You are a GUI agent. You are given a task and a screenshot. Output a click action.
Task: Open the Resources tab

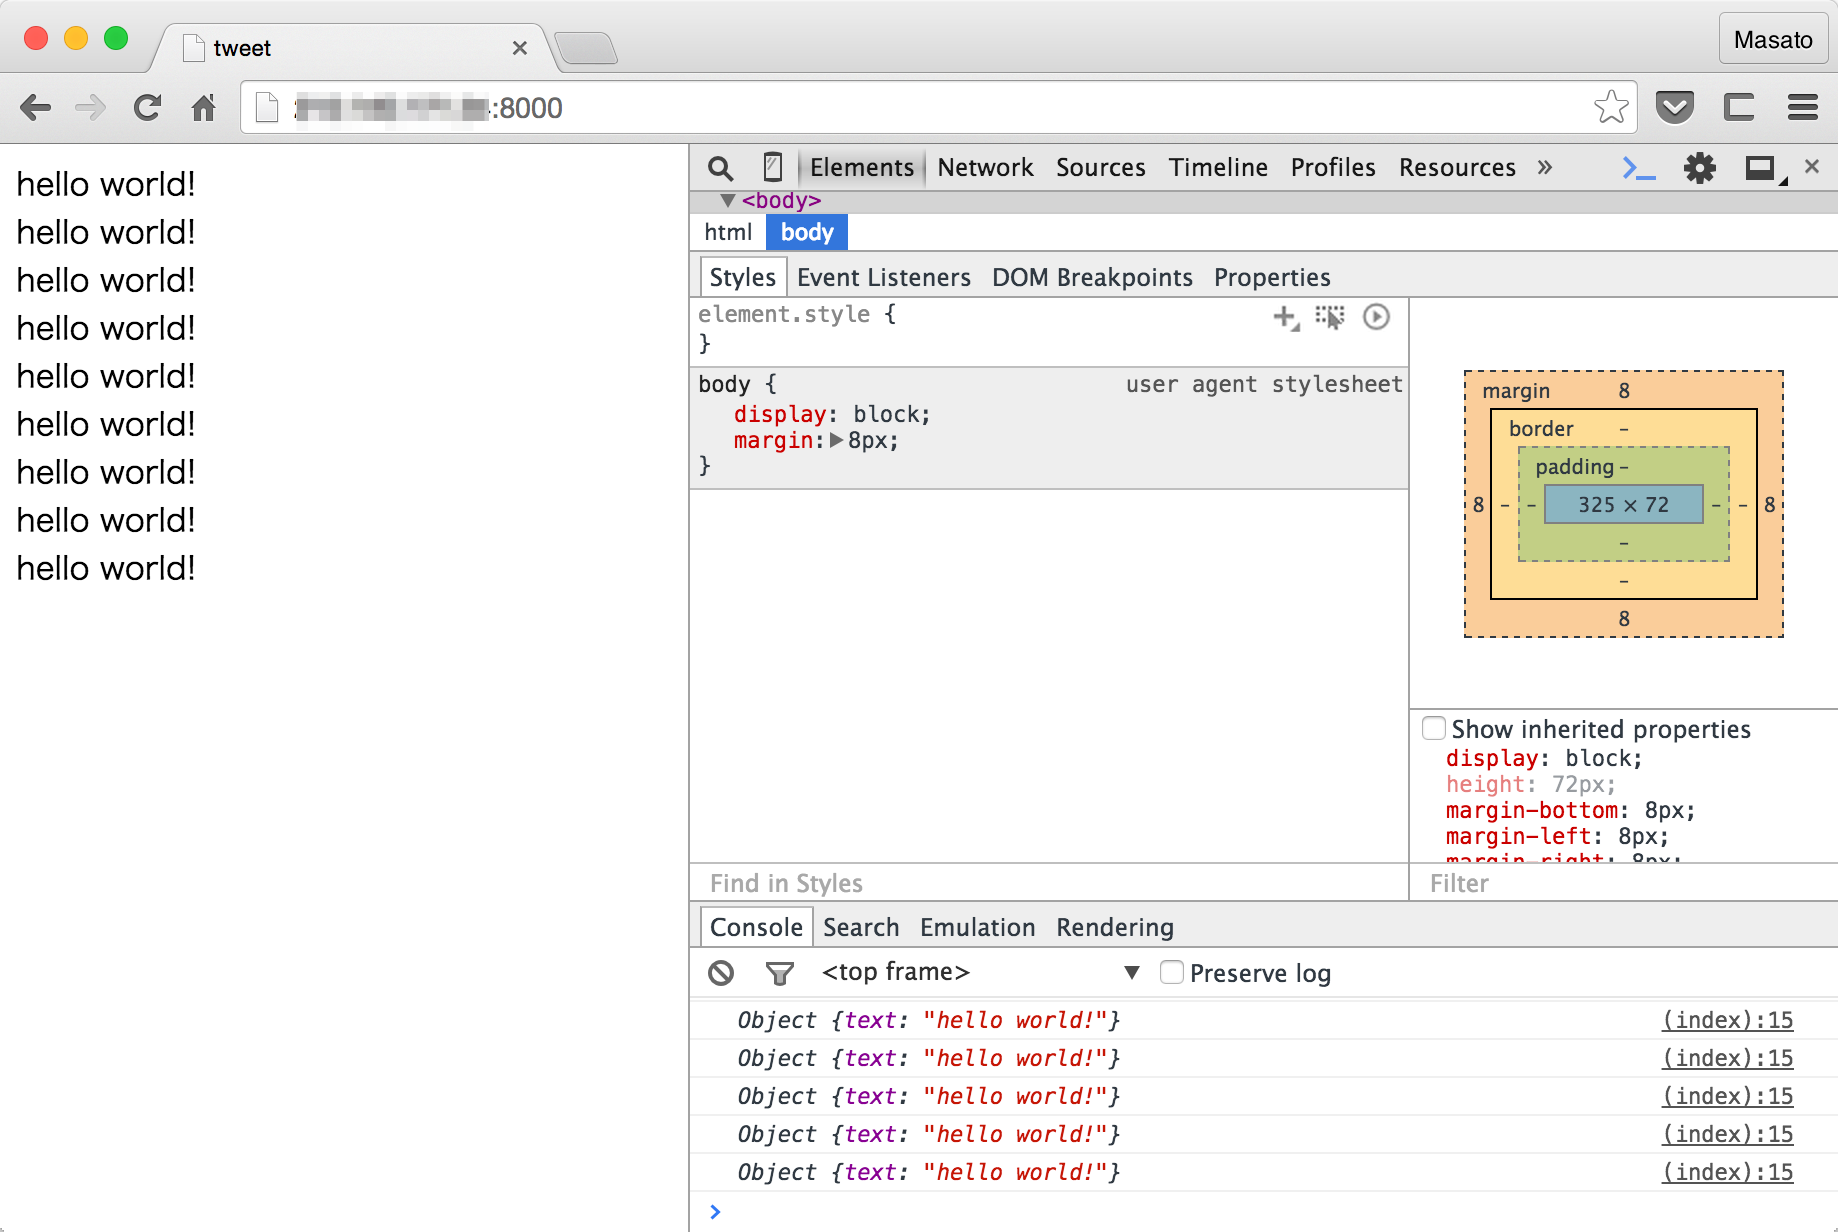[1457, 168]
